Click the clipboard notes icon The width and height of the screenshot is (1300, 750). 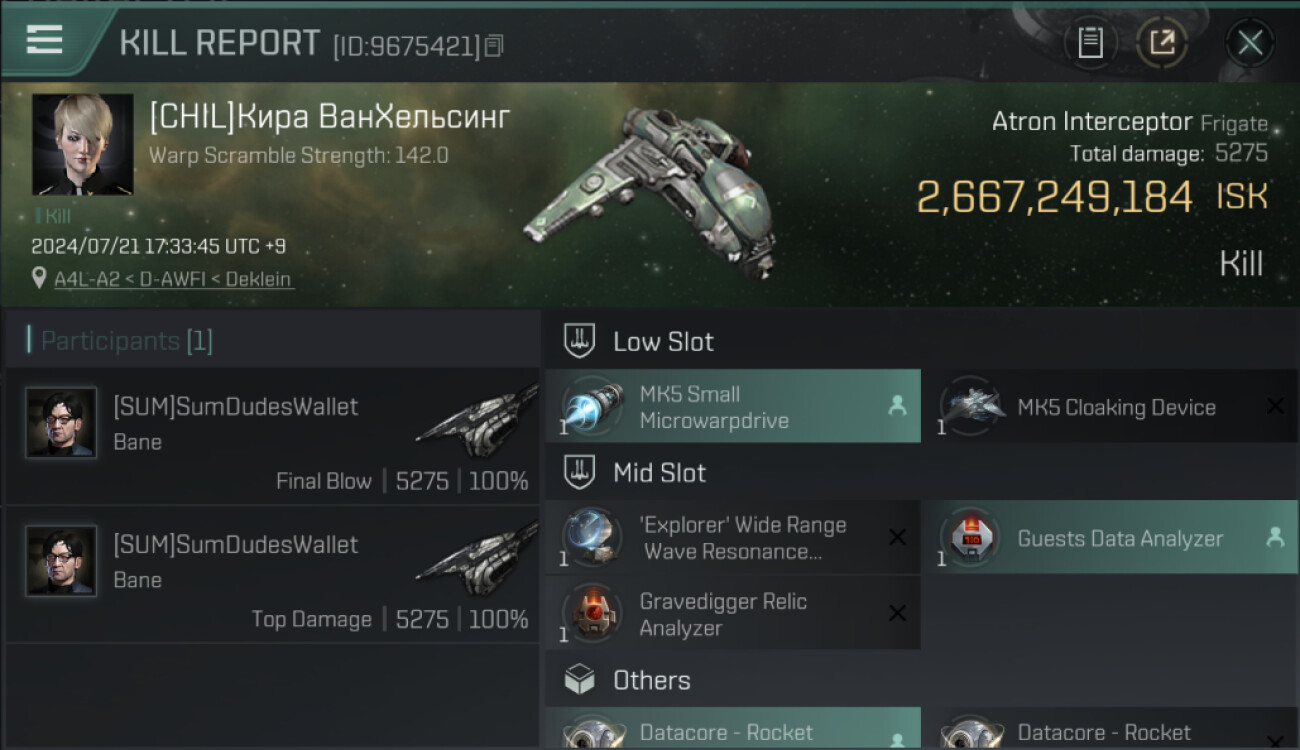(x=1090, y=42)
